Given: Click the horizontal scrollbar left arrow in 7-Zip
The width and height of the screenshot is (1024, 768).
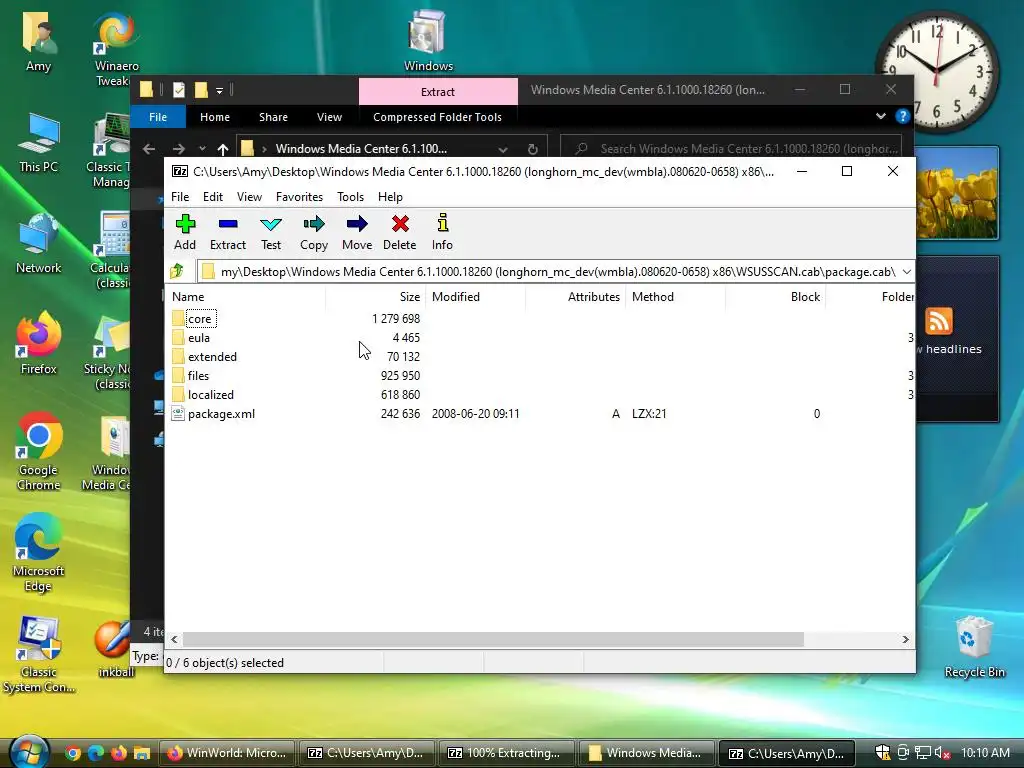Looking at the screenshot, I should click(174, 639).
